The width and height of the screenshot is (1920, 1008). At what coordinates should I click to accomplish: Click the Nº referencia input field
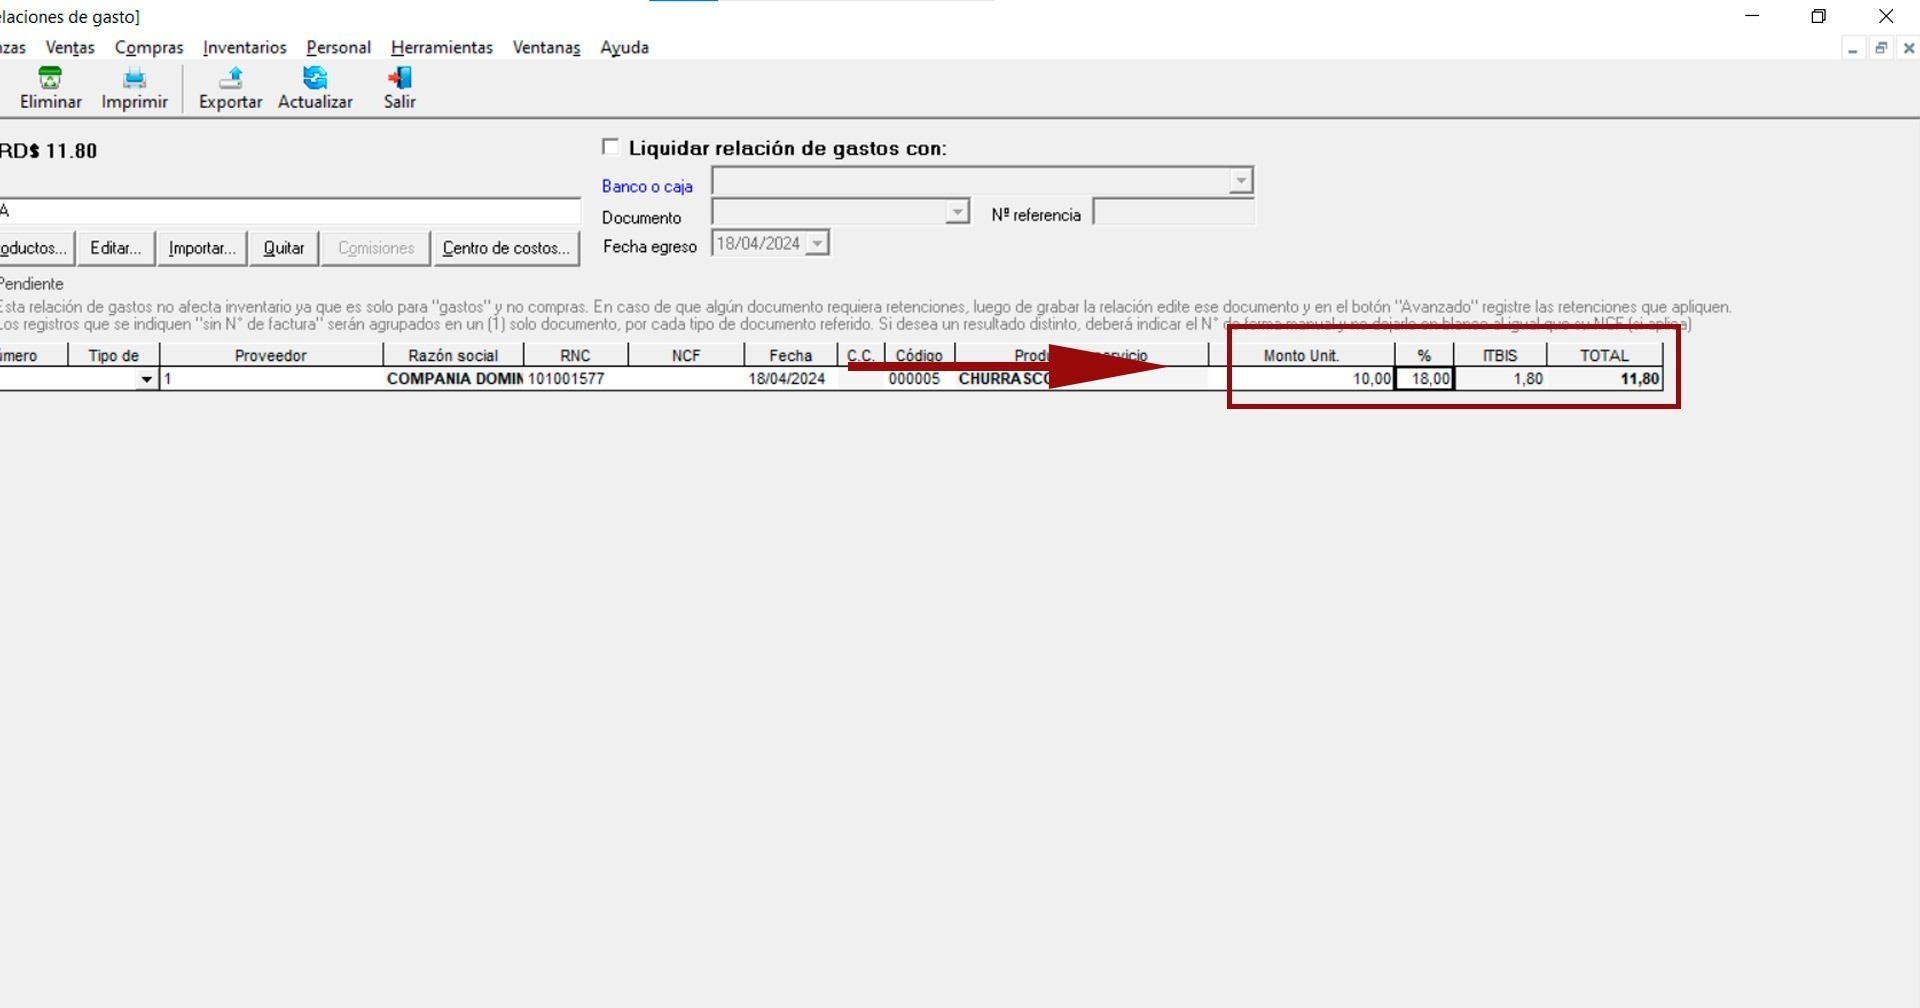pos(1173,212)
